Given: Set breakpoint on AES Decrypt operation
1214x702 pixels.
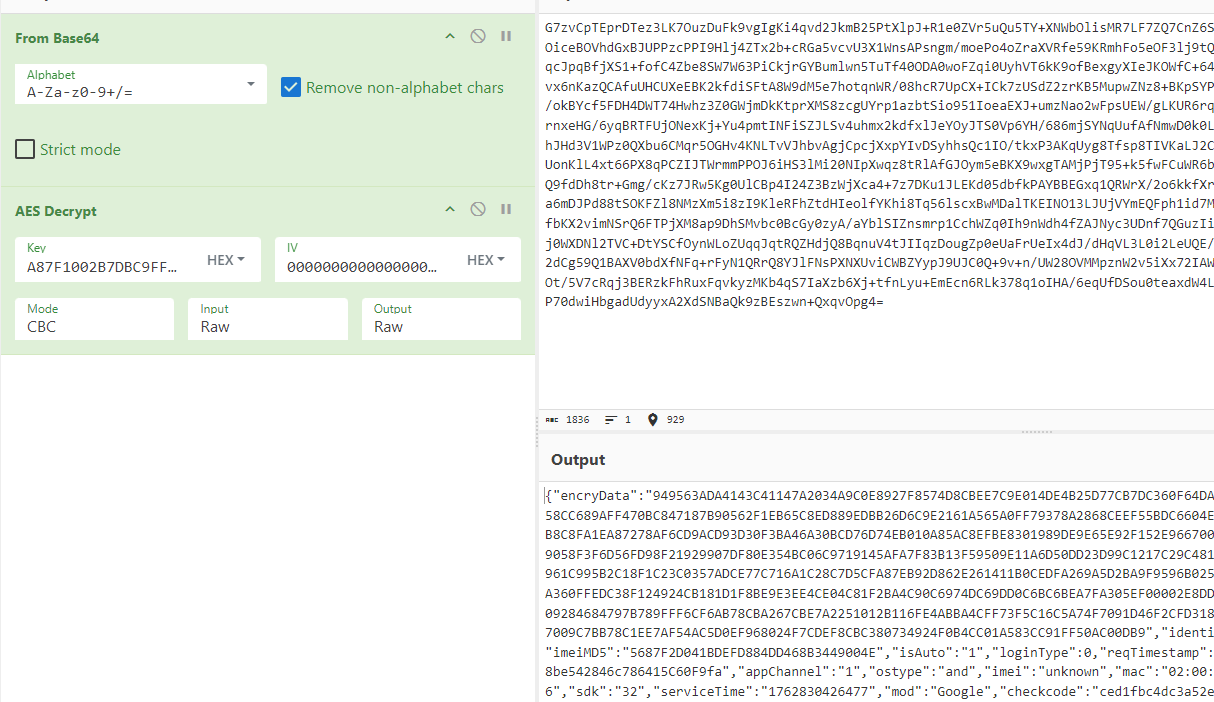Looking at the screenshot, I should (x=506, y=210).
